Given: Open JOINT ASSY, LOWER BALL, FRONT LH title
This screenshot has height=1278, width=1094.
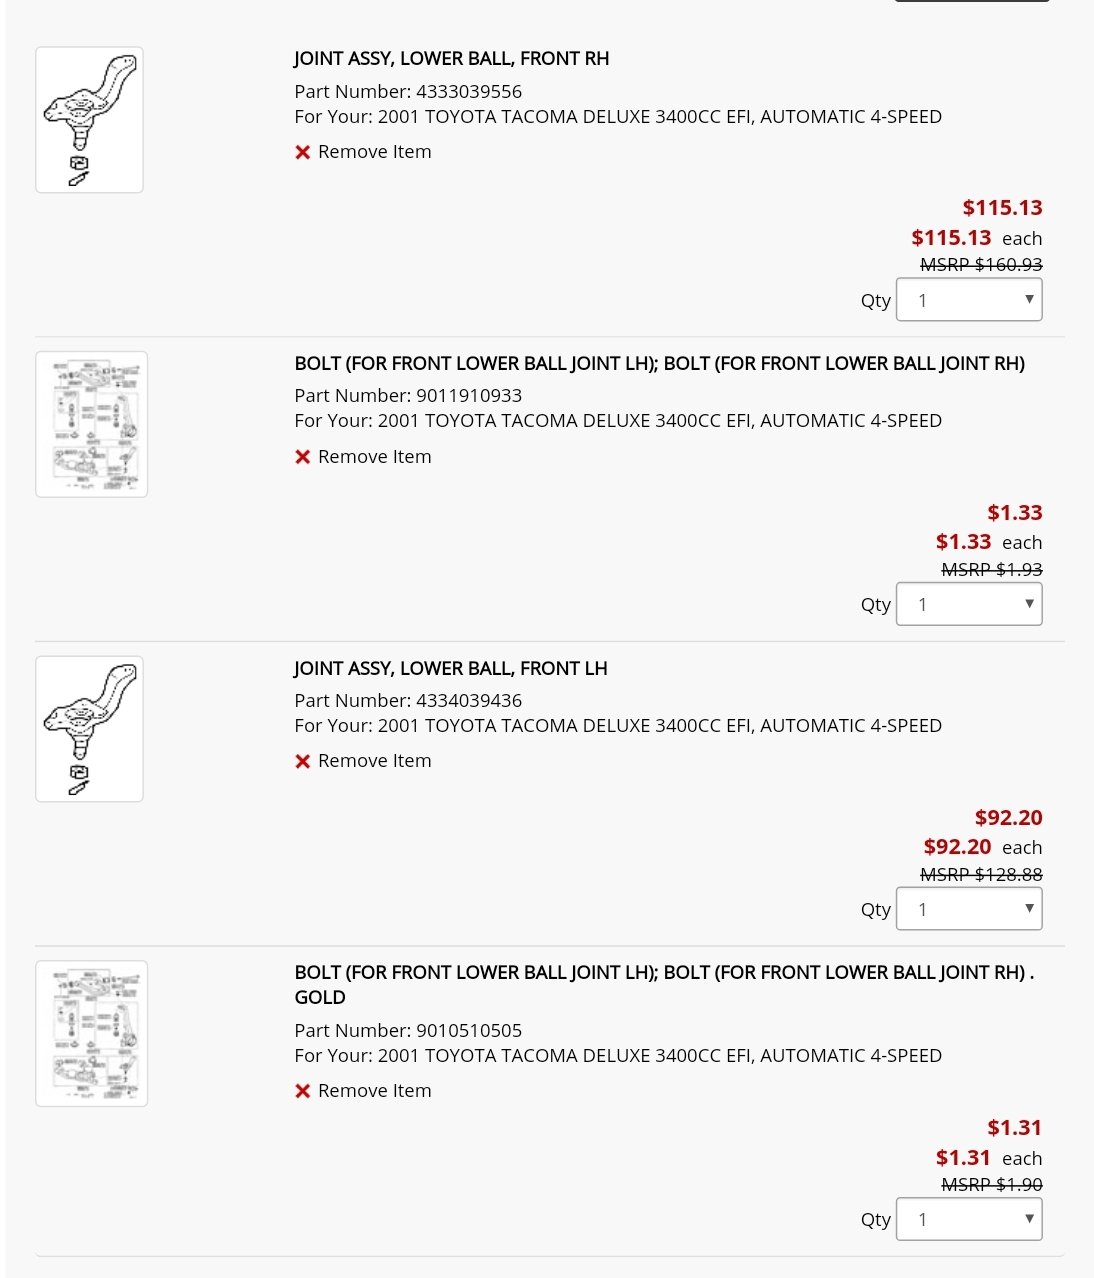Looking at the screenshot, I should (x=450, y=668).
